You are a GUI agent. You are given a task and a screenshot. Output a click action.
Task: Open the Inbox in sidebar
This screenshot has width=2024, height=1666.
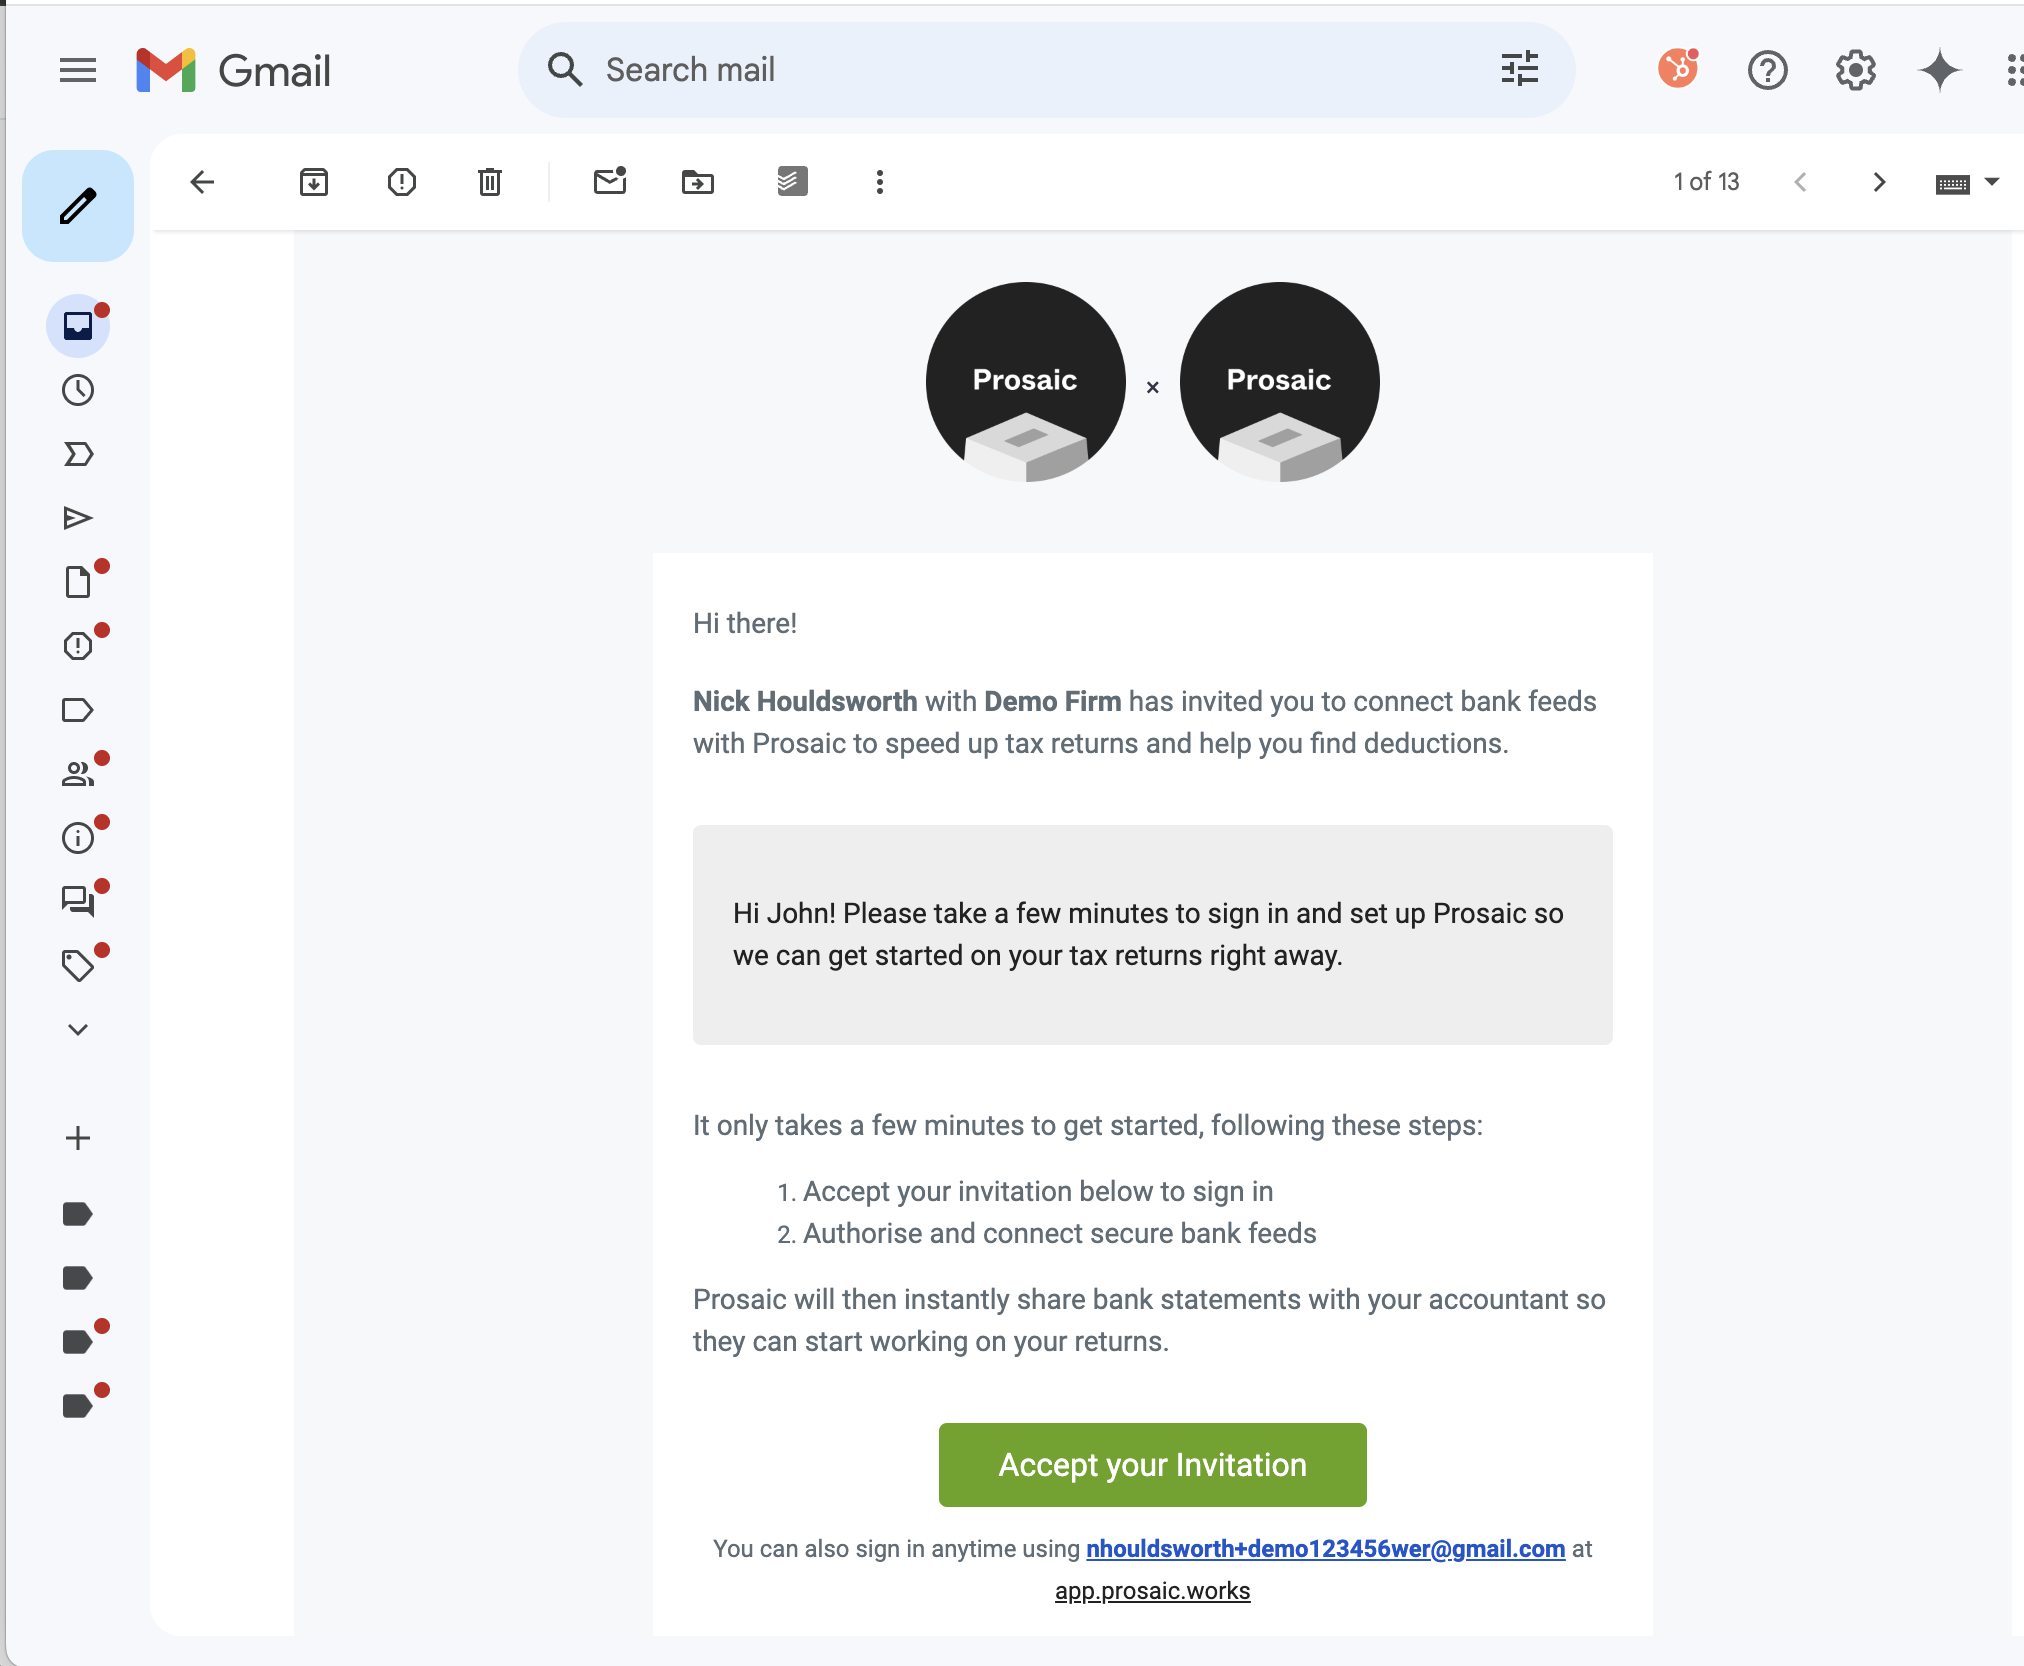(78, 326)
